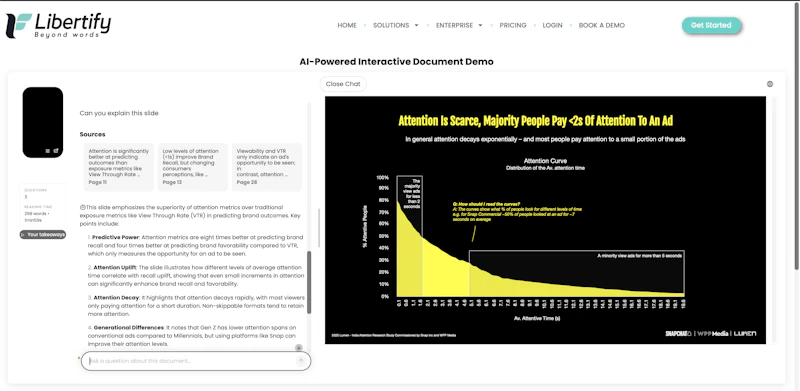Click 'A minority view ads' annotation
This screenshot has height=391, width=800.
[x=639, y=256]
